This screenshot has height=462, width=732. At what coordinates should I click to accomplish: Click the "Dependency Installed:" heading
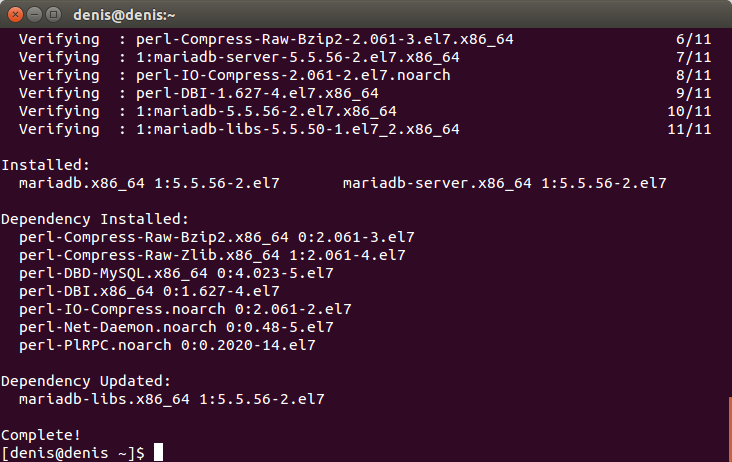coord(95,219)
